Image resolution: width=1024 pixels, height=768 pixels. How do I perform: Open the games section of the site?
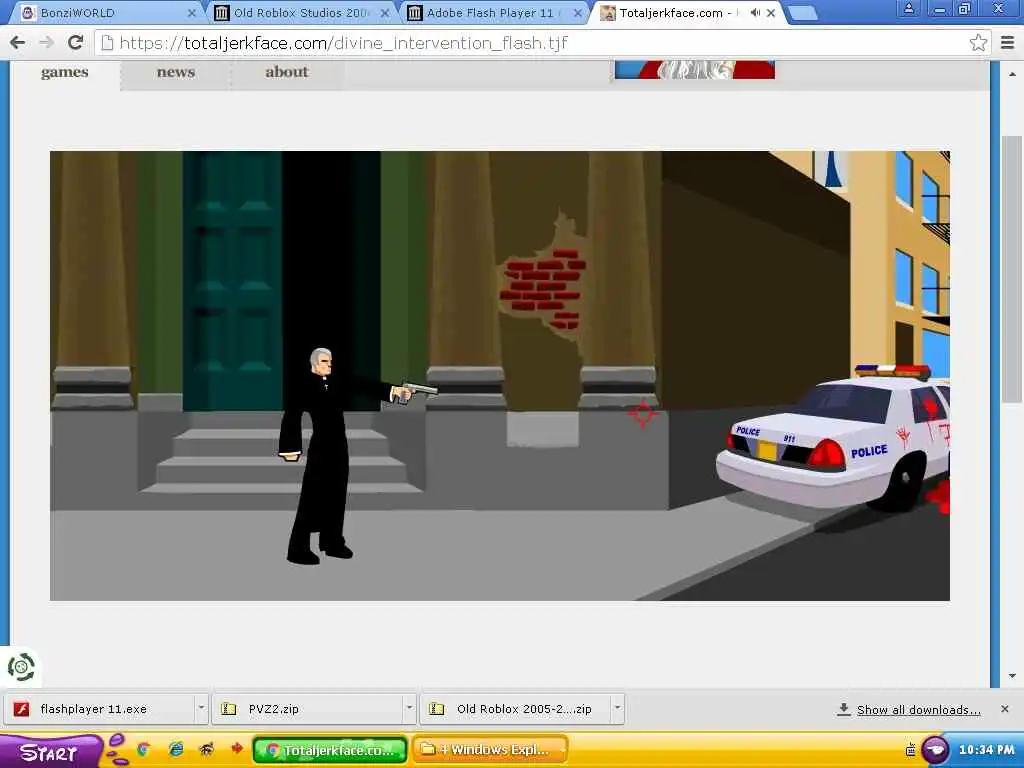click(x=65, y=72)
